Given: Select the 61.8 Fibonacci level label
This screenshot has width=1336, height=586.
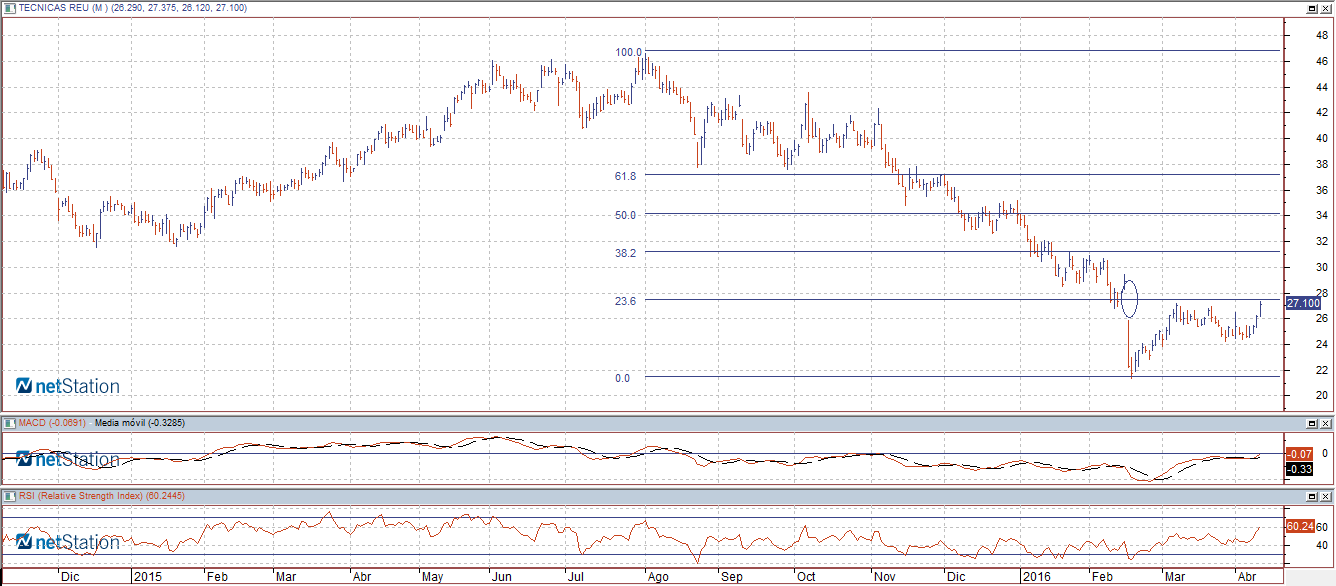Looking at the screenshot, I should (626, 175).
